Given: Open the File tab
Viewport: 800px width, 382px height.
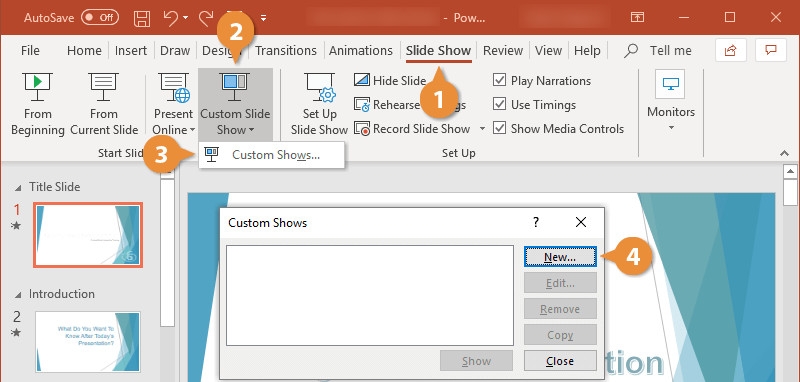Looking at the screenshot, I should tap(30, 50).
